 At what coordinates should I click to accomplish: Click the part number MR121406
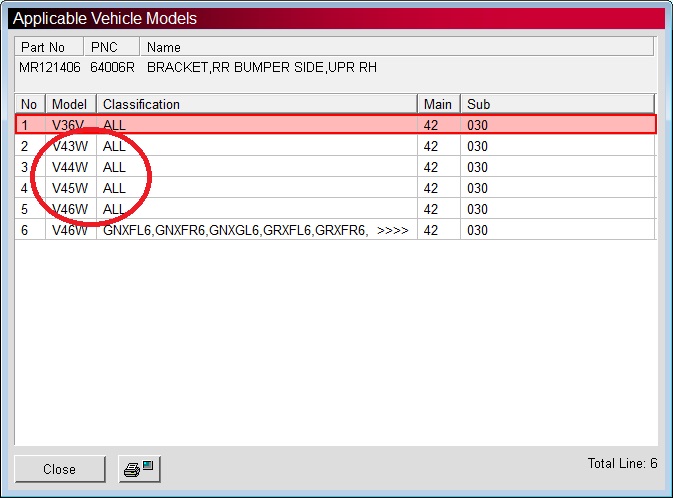pyautogui.click(x=49, y=67)
